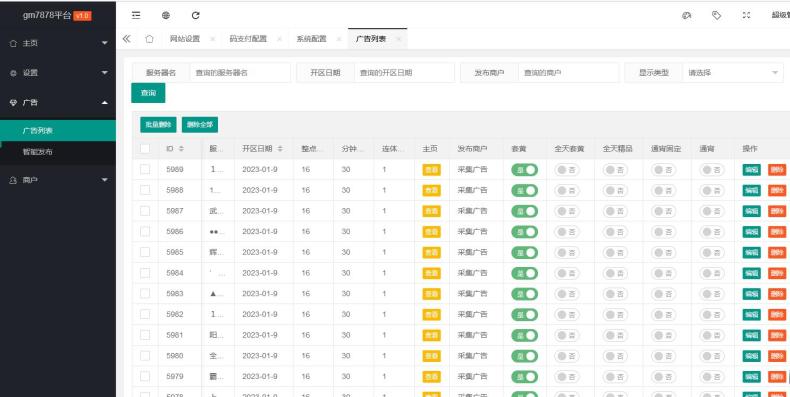This screenshot has height=397, width=790.
Task: Click the red 删除 button for row 5987
Action: click(x=777, y=211)
